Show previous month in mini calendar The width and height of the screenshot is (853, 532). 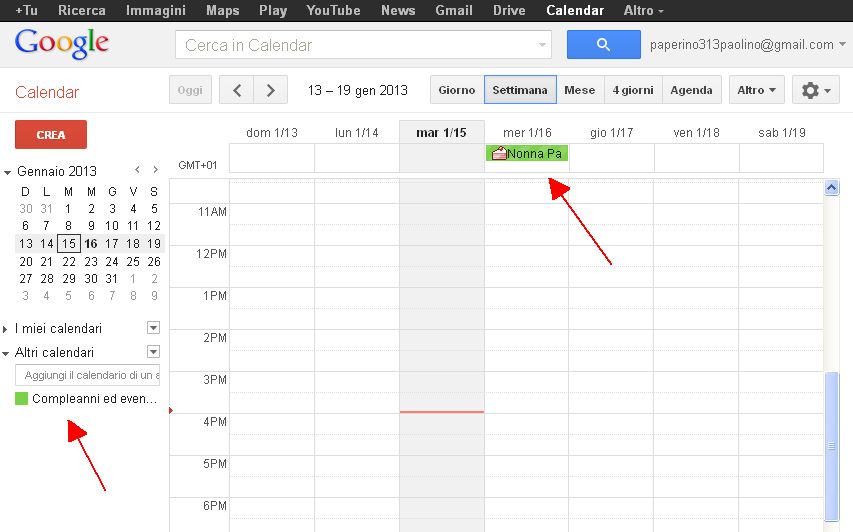pyautogui.click(x=138, y=170)
